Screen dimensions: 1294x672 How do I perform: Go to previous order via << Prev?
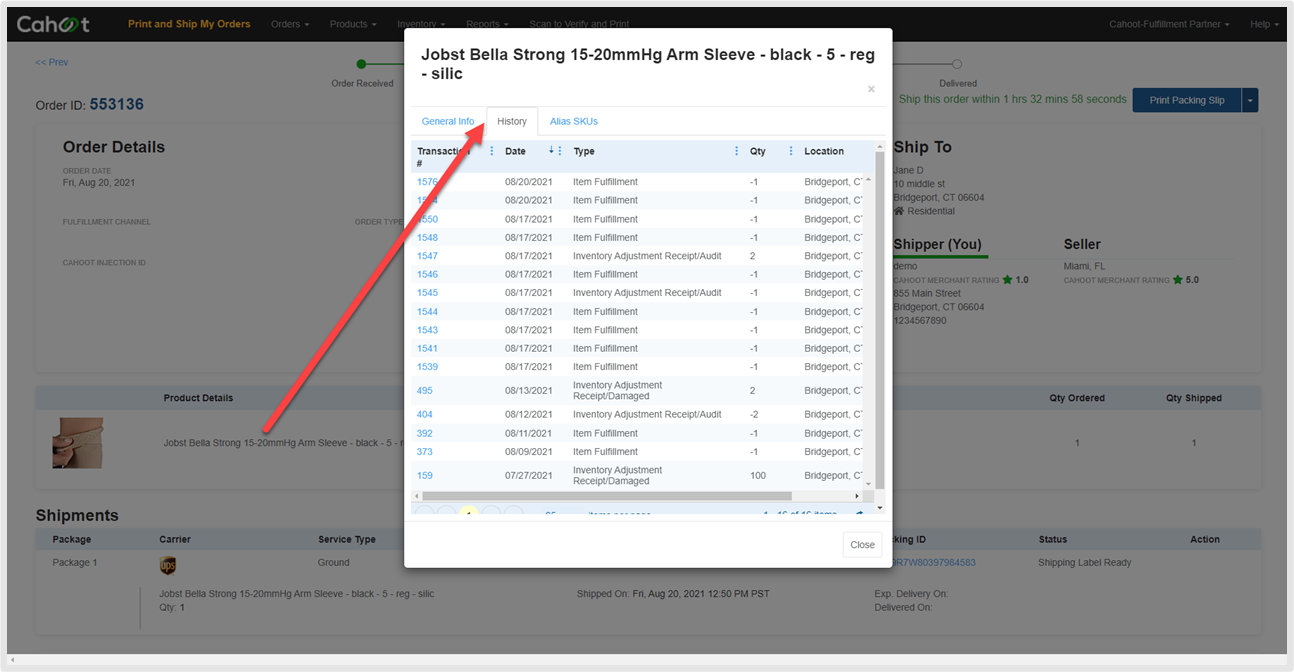tap(52, 62)
